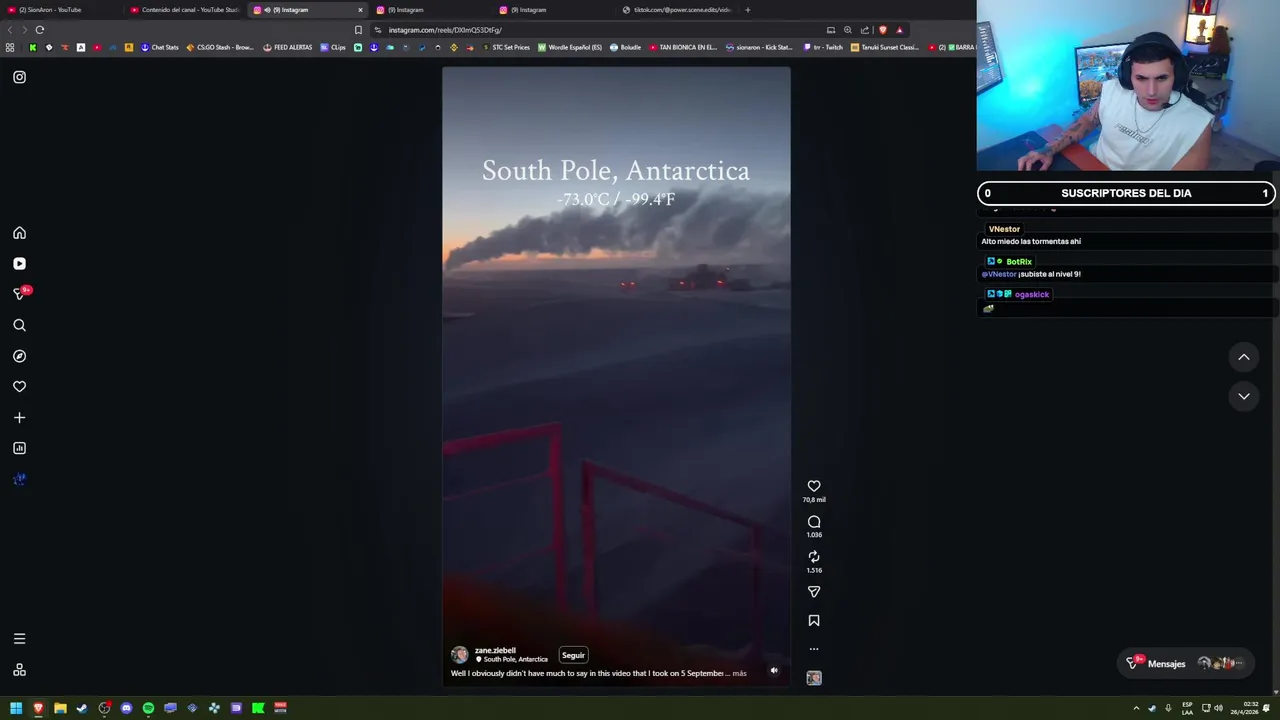
Task: Unmute the reel audio
Action: 774,671
